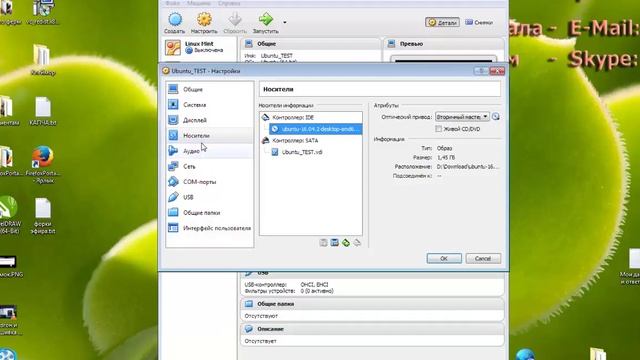Open the Система settings category

click(x=210, y=104)
